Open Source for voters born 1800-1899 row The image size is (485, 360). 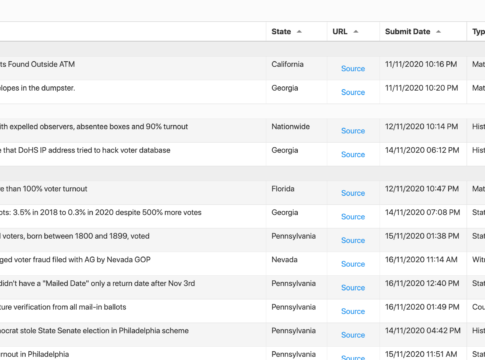tap(353, 241)
